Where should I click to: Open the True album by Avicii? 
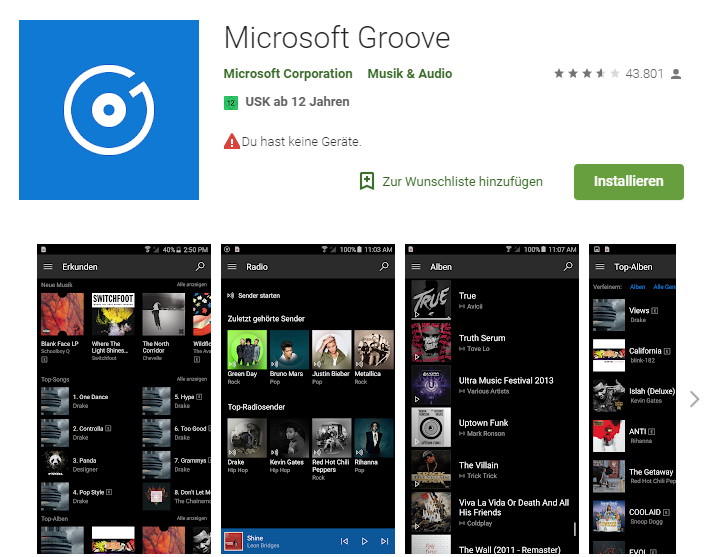click(x=492, y=300)
